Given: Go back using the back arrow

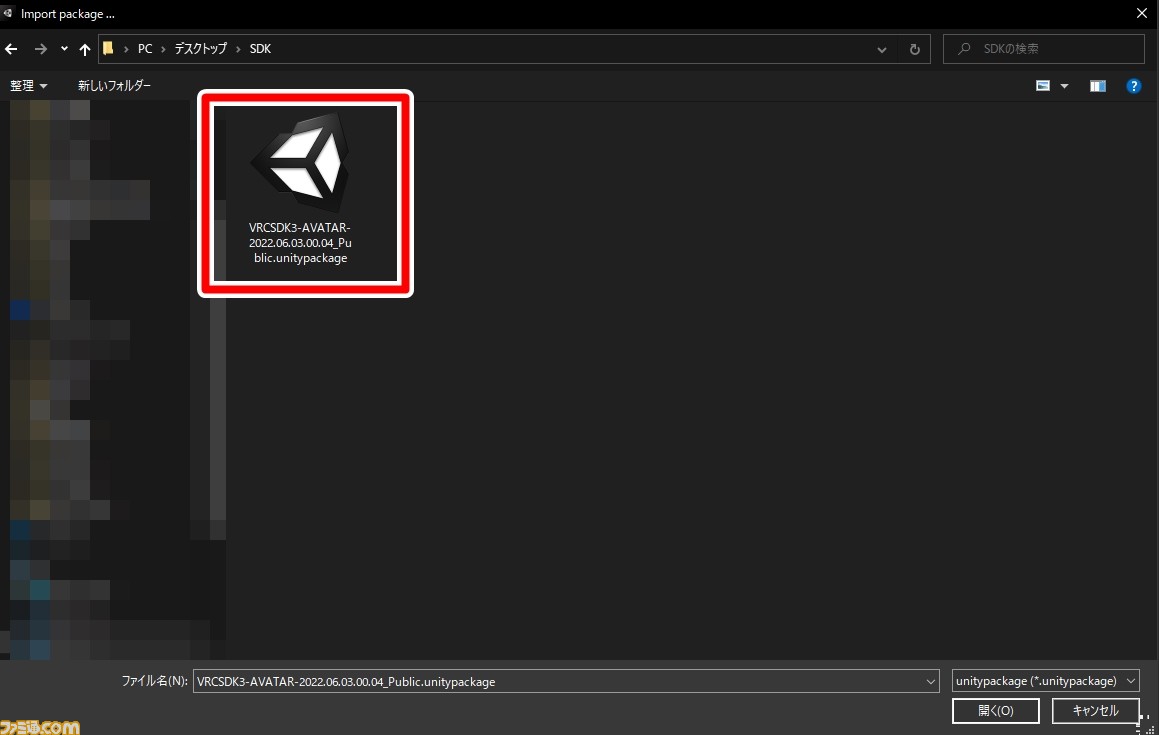Looking at the screenshot, I should coord(11,49).
